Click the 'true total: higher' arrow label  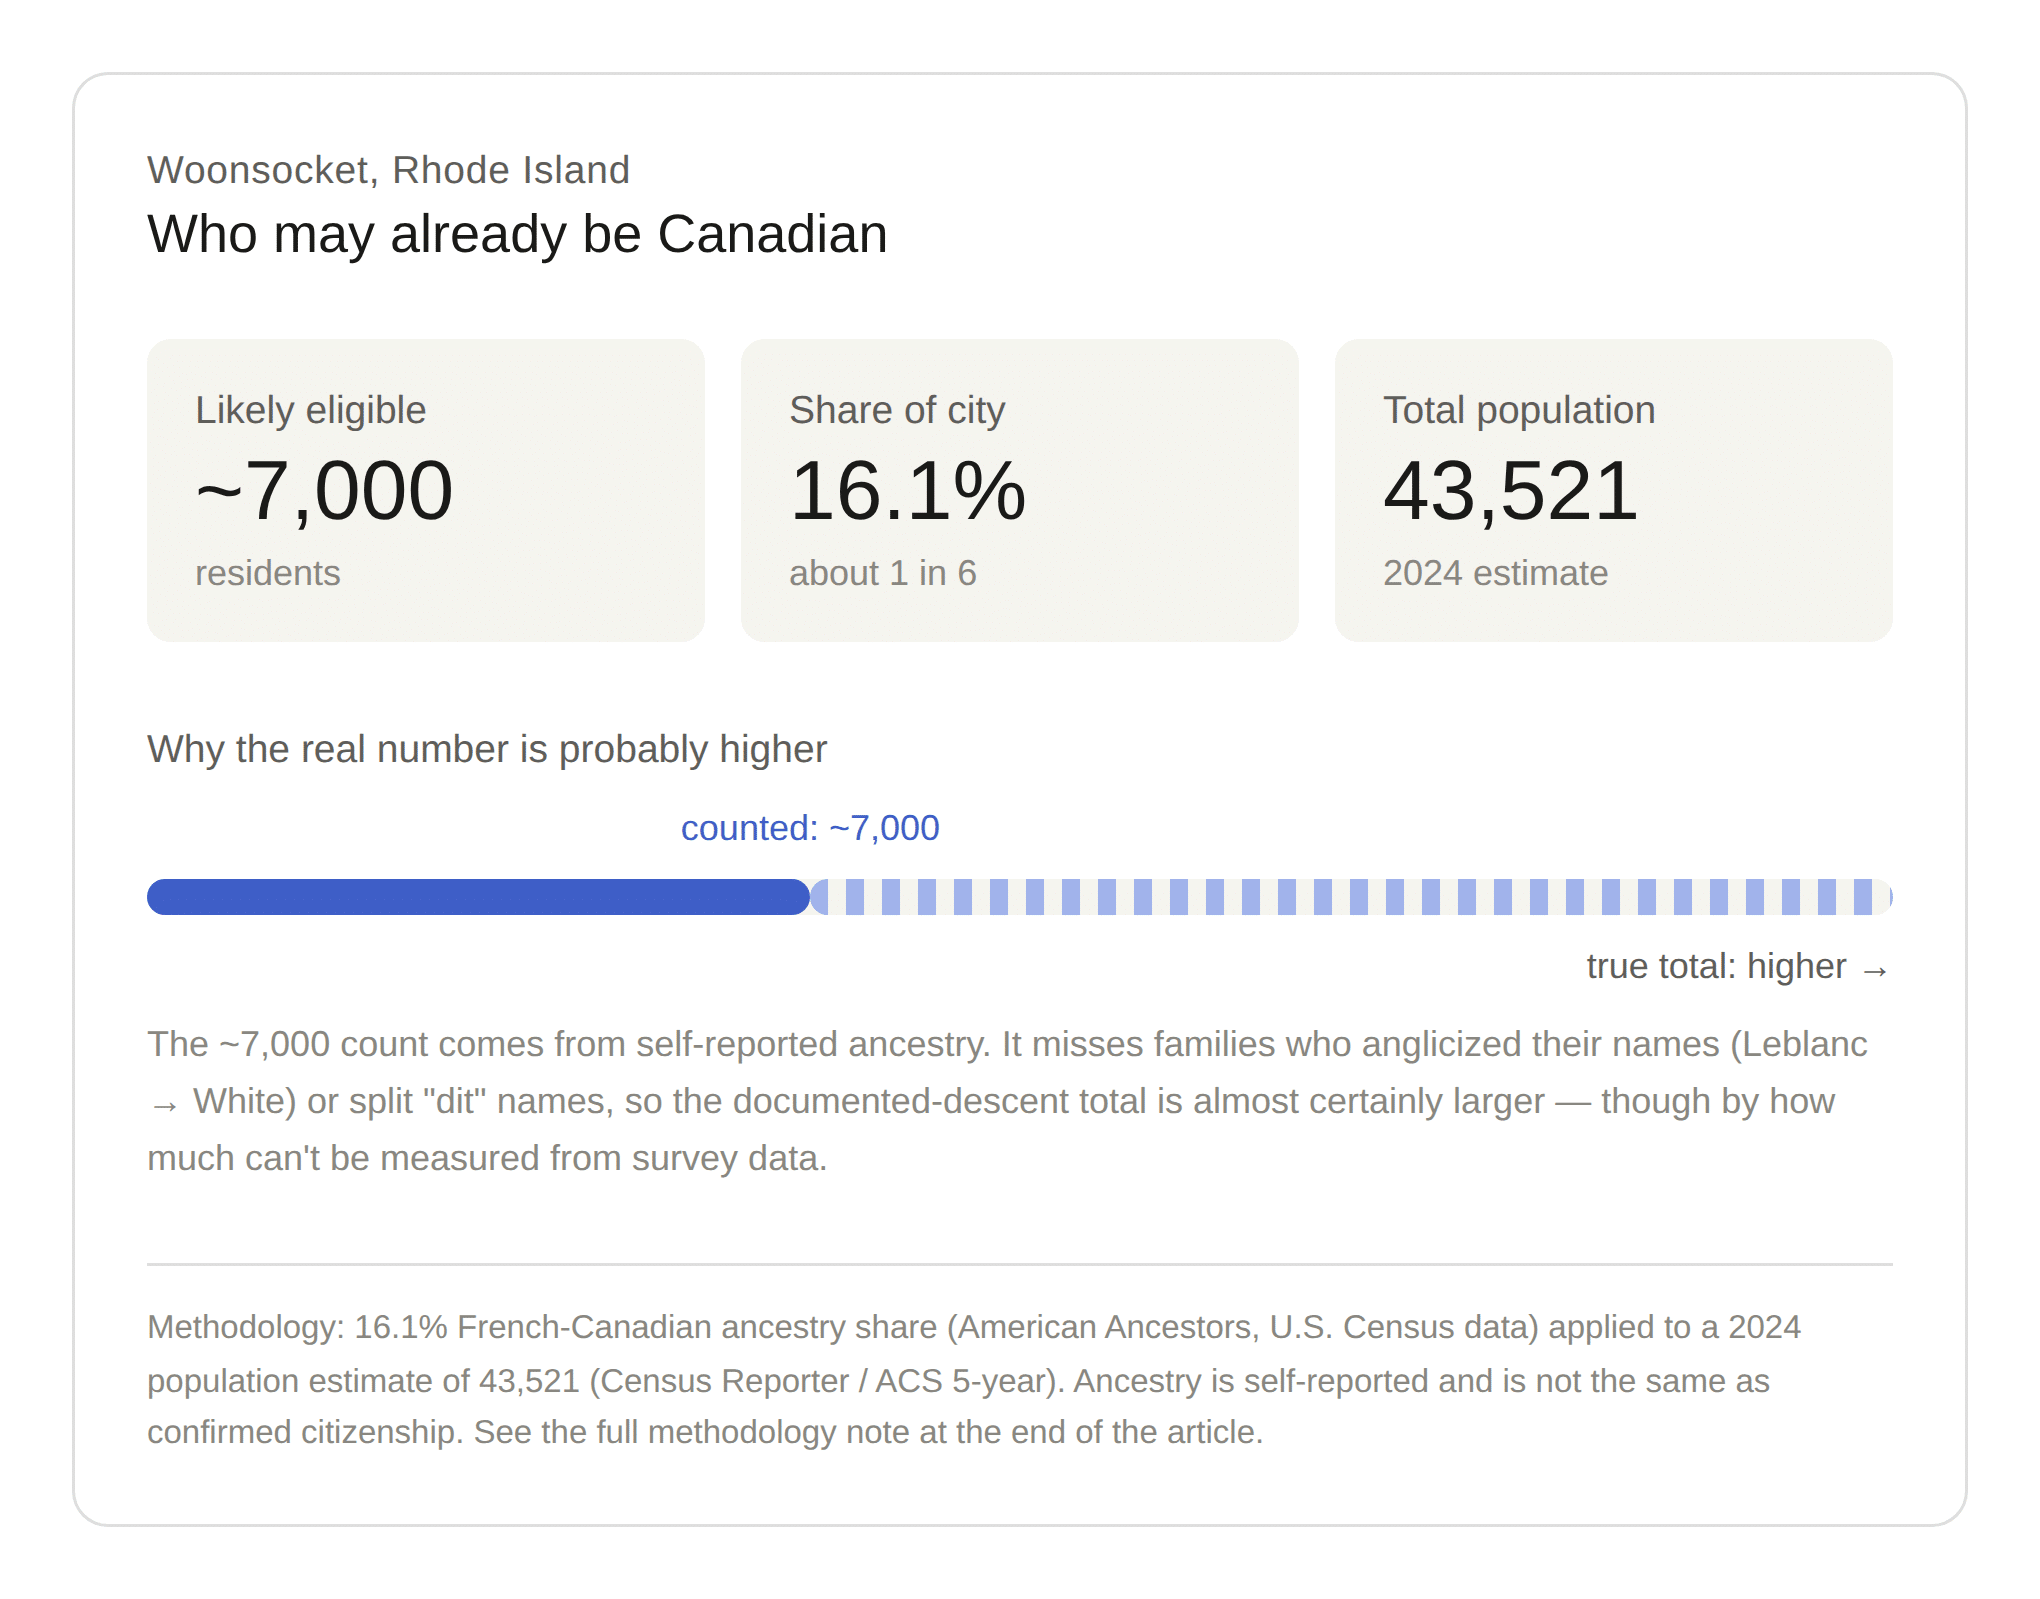(1738, 967)
